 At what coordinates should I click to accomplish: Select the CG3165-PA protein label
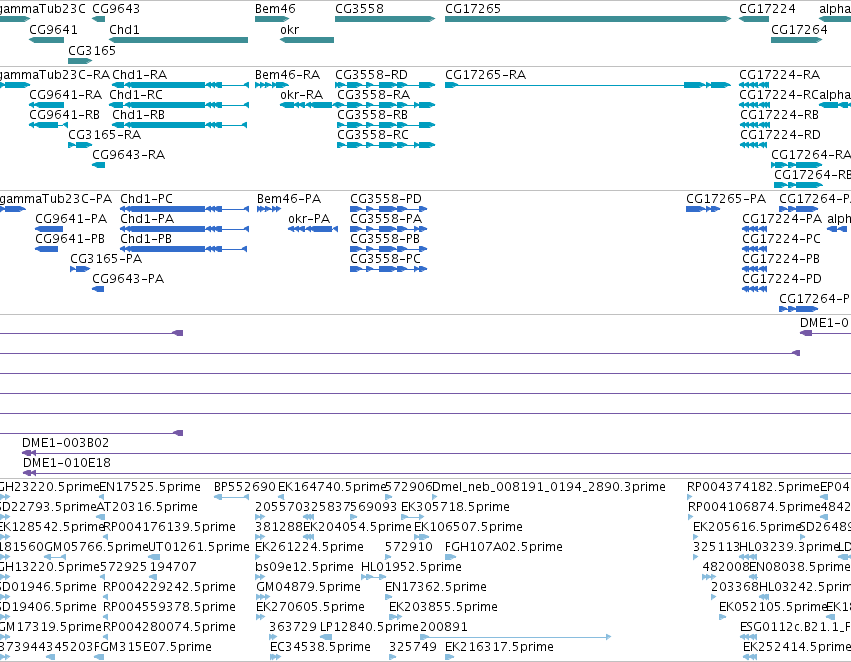pyautogui.click(x=106, y=259)
